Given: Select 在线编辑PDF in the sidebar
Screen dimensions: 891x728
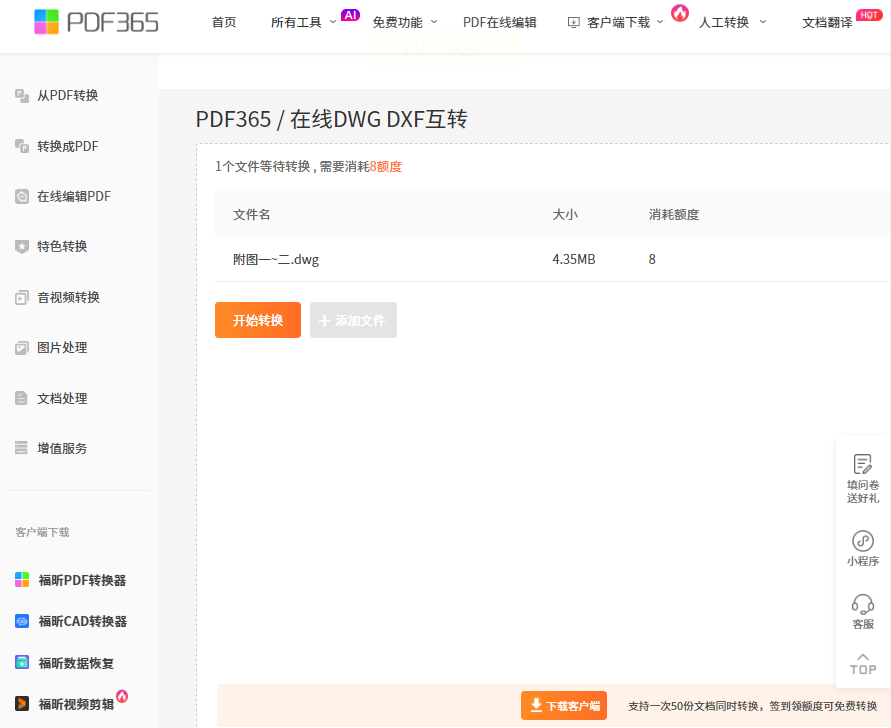Looking at the screenshot, I should pyautogui.click(x=74, y=197).
